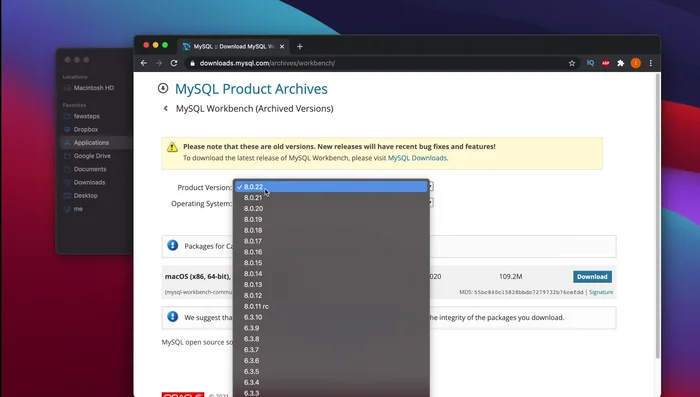Image resolution: width=700 pixels, height=397 pixels.
Task: Open Google Drive in Finder sidebar
Action: click(92, 156)
